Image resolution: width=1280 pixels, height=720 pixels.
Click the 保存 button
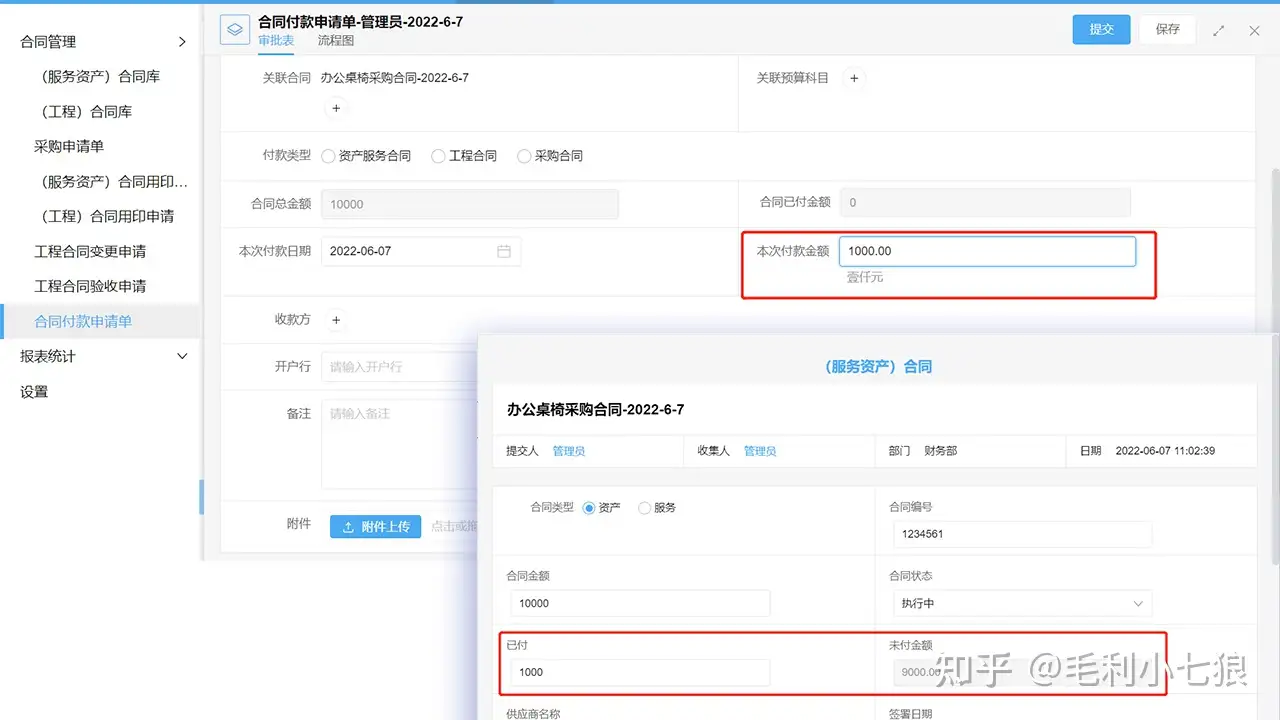(1168, 29)
